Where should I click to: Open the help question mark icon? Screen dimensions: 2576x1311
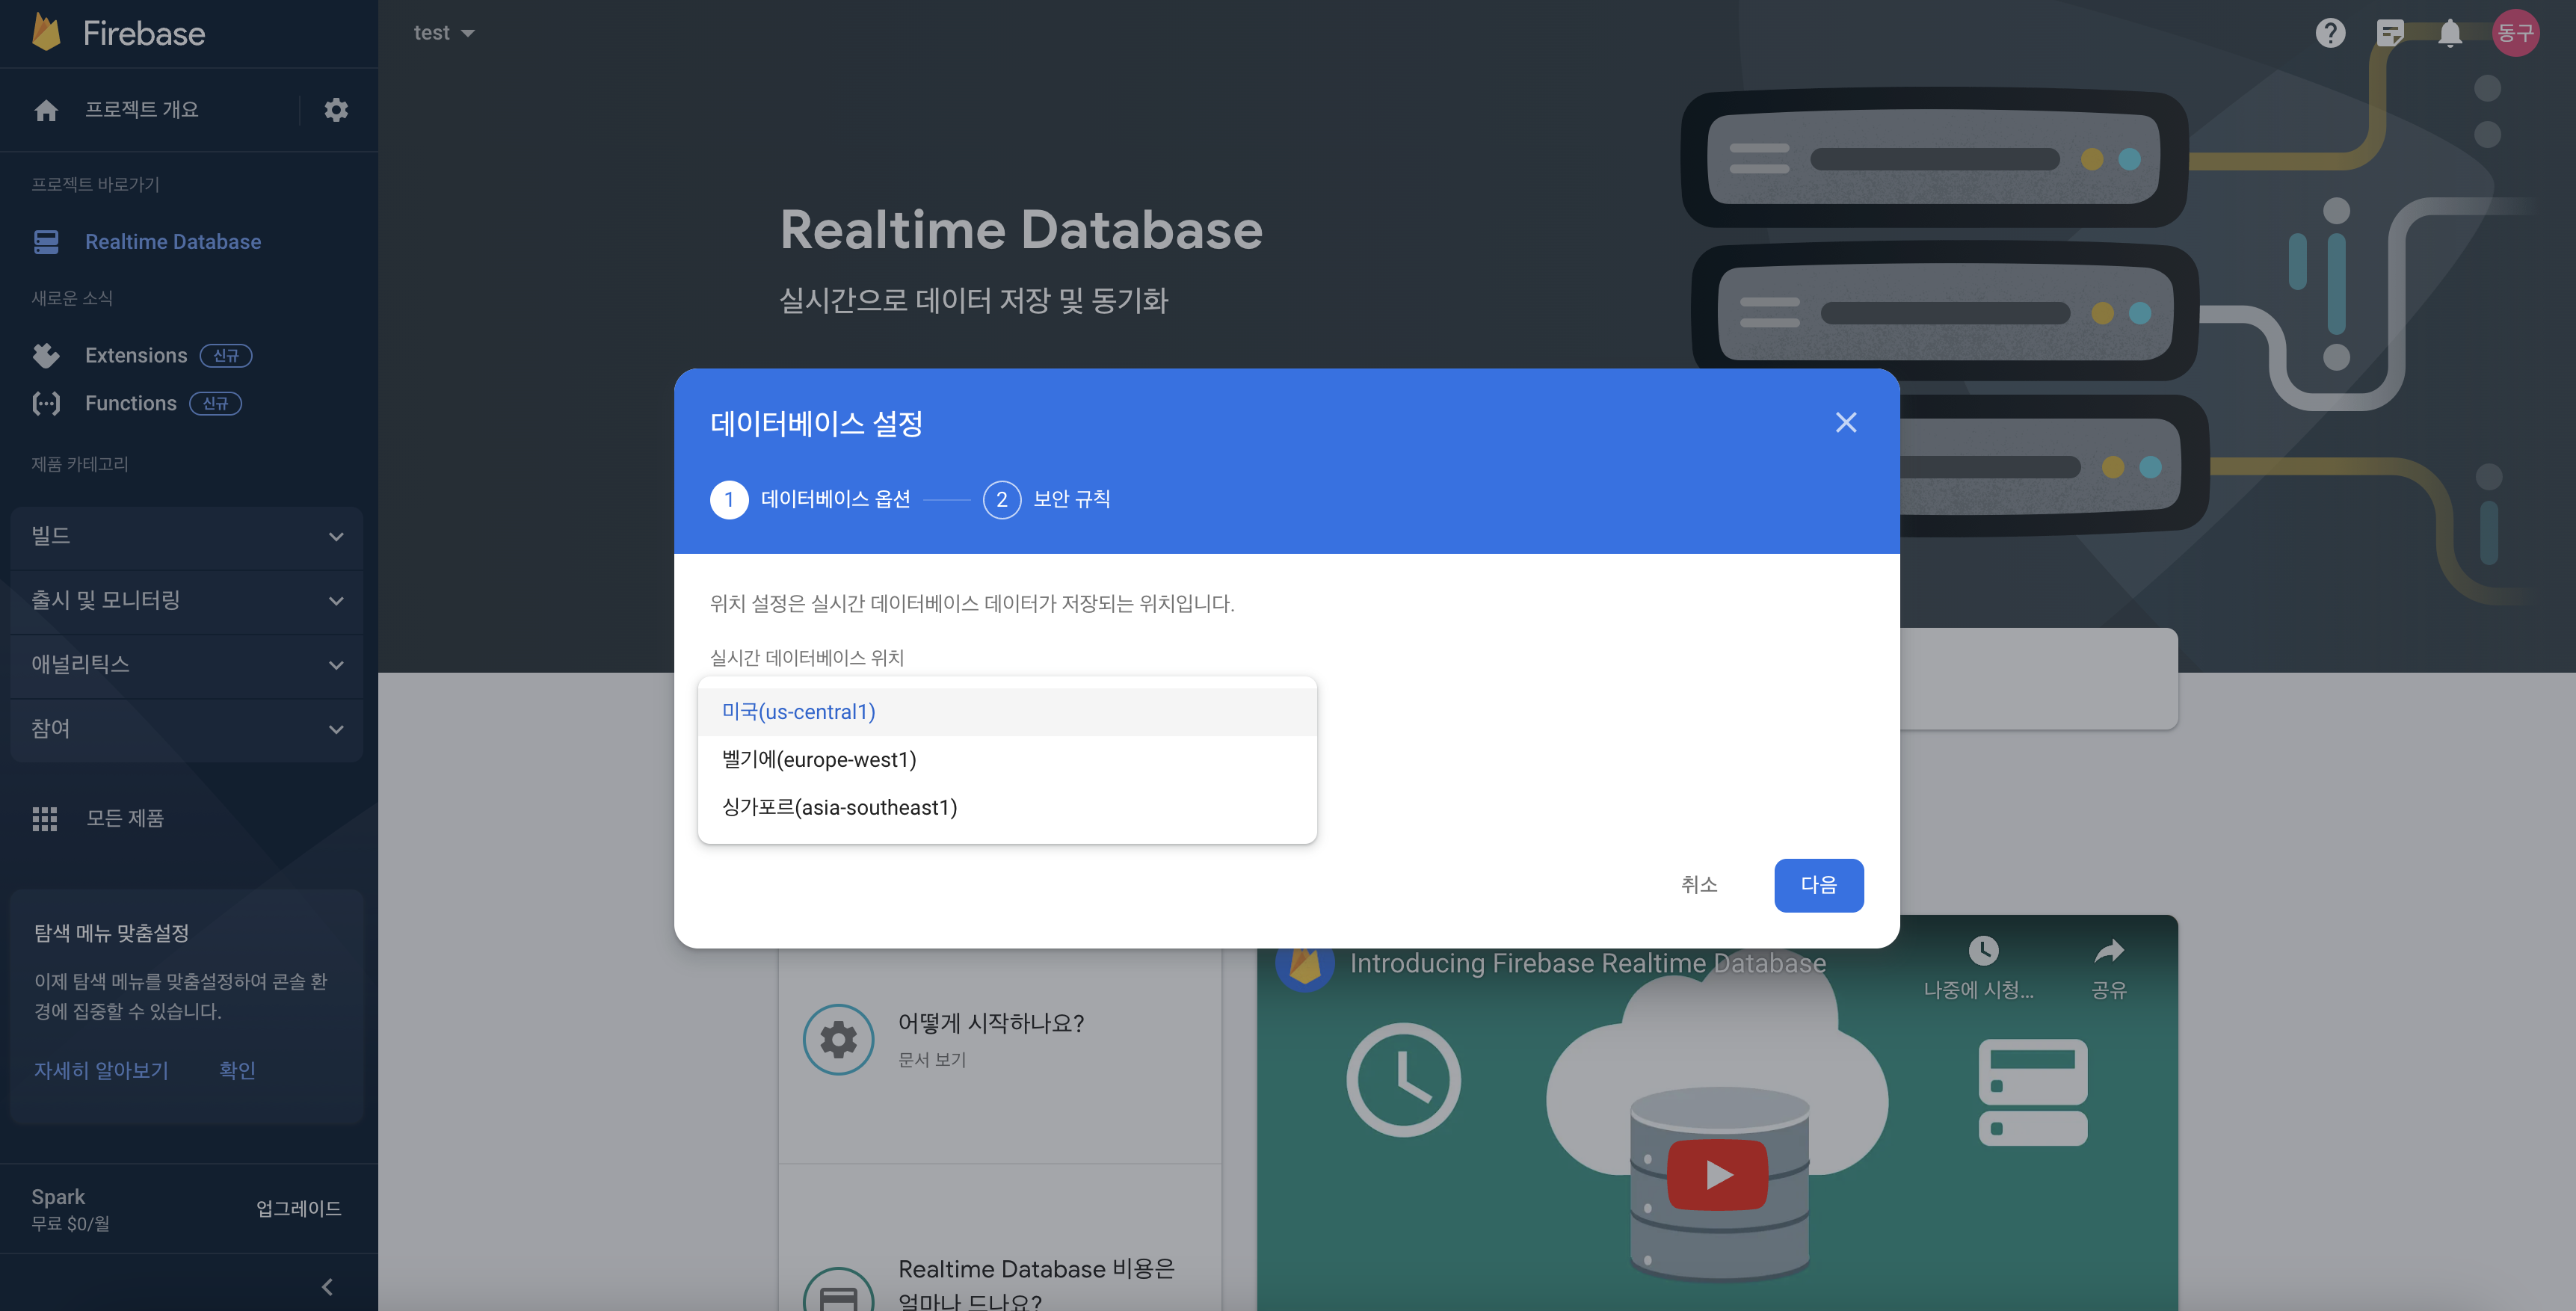(x=2330, y=33)
